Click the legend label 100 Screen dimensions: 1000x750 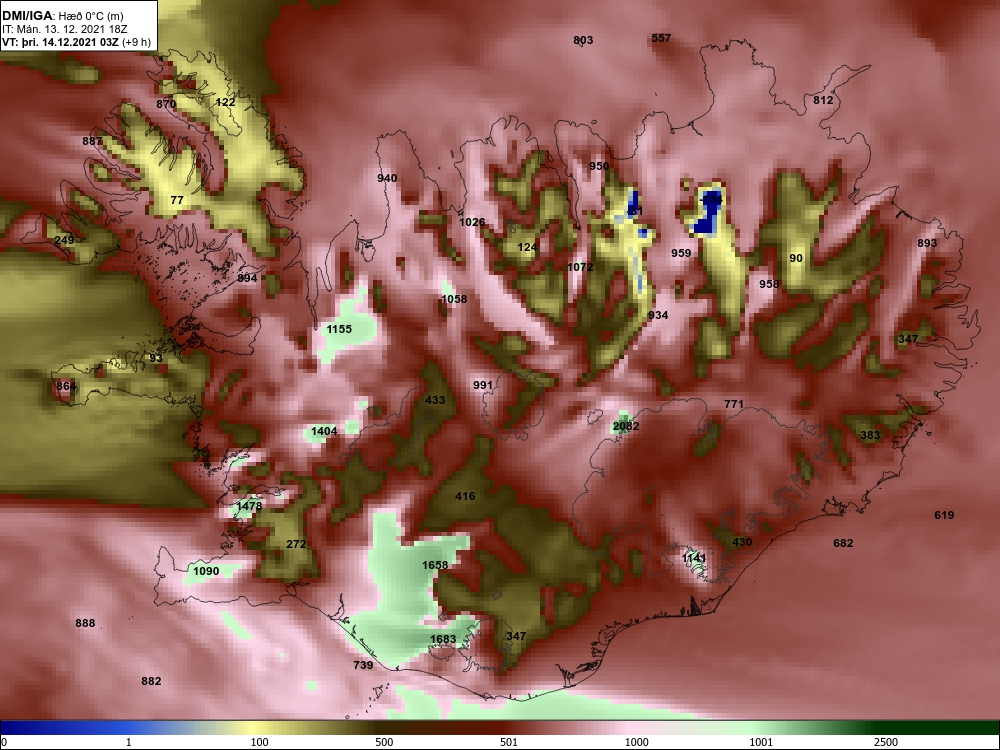(259, 742)
